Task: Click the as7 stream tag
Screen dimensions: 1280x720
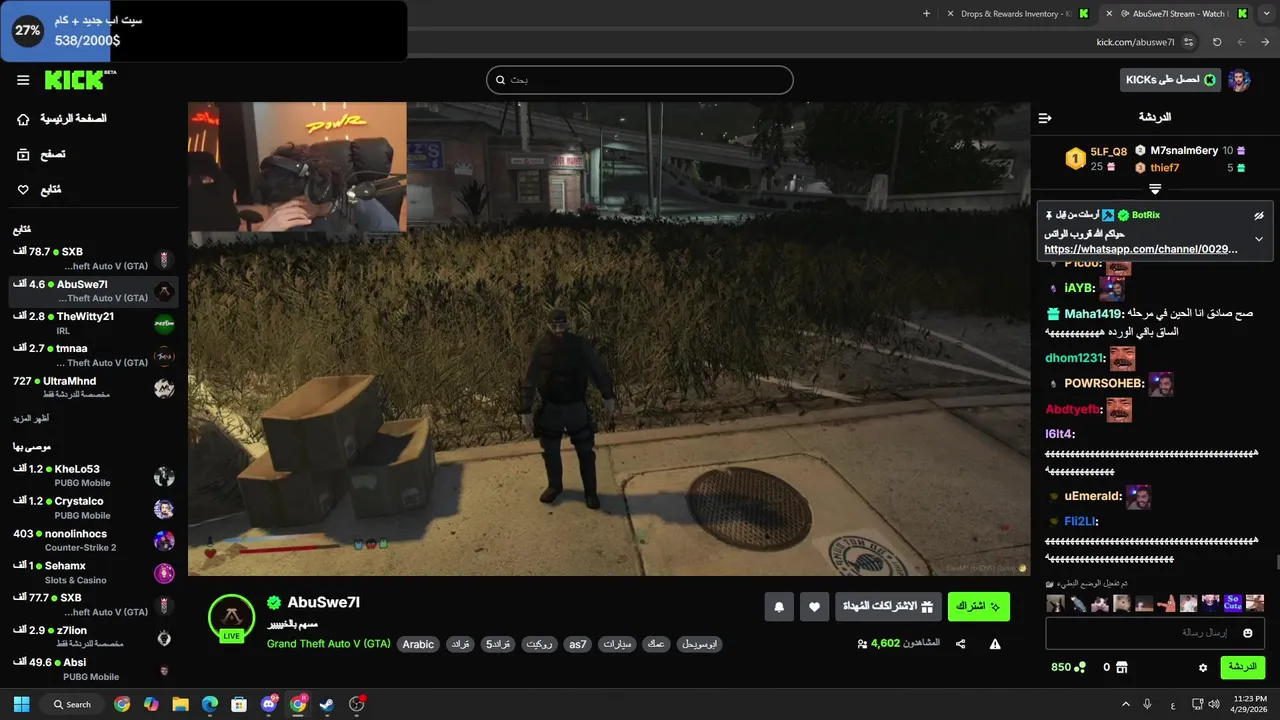Action: point(578,644)
